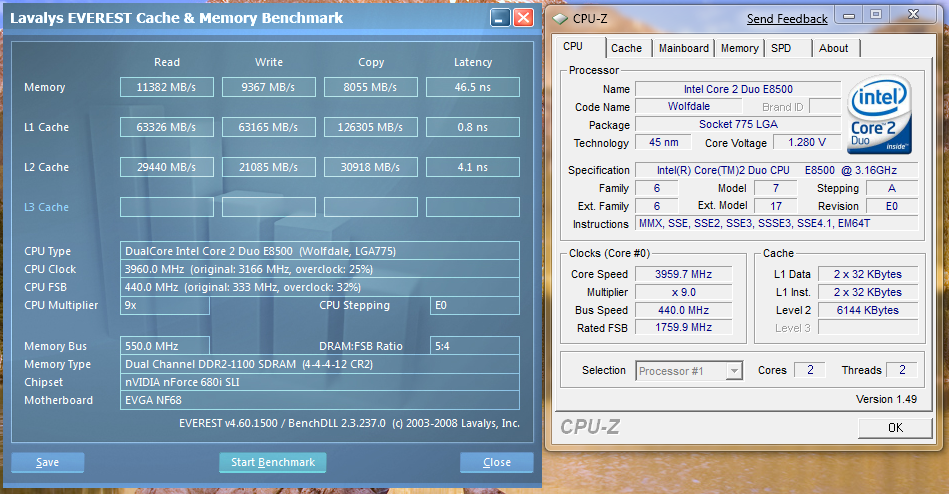Click the L2 Cache Copy value 30918 MB/s
Image resolution: width=949 pixels, height=494 pixels.
point(370,167)
